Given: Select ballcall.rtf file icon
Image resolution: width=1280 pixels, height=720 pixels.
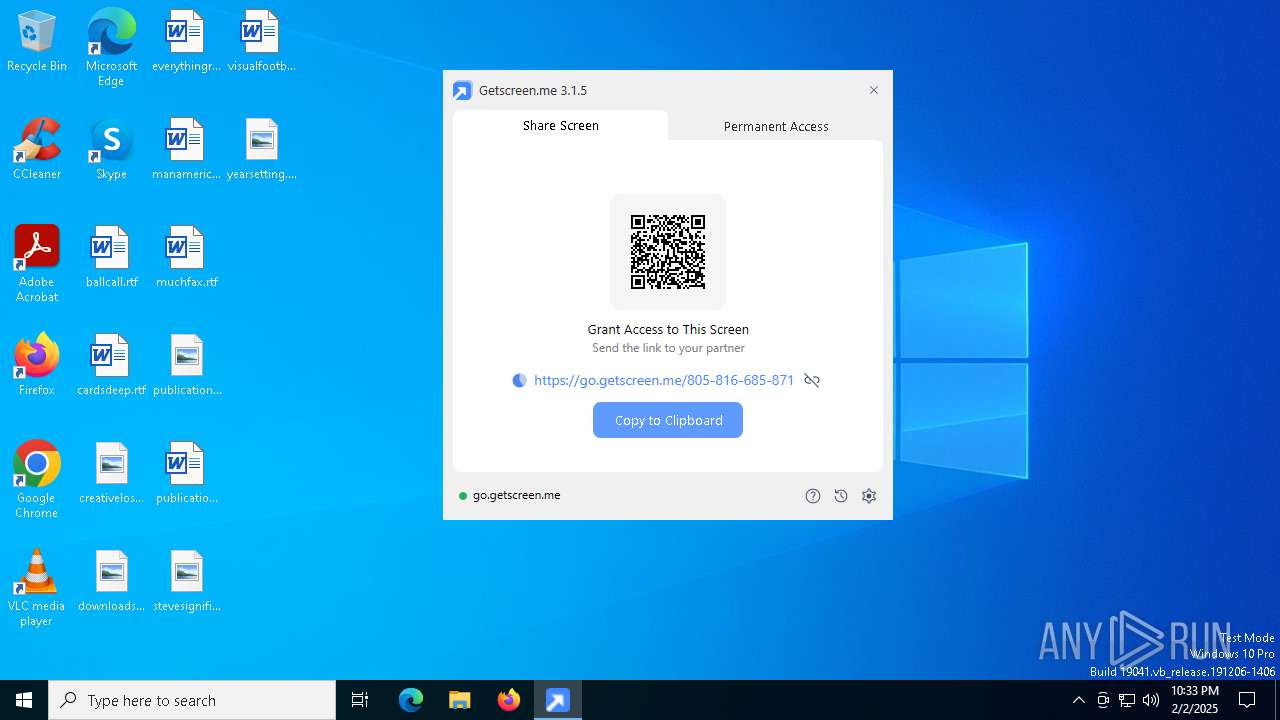Looking at the screenshot, I should [x=111, y=258].
